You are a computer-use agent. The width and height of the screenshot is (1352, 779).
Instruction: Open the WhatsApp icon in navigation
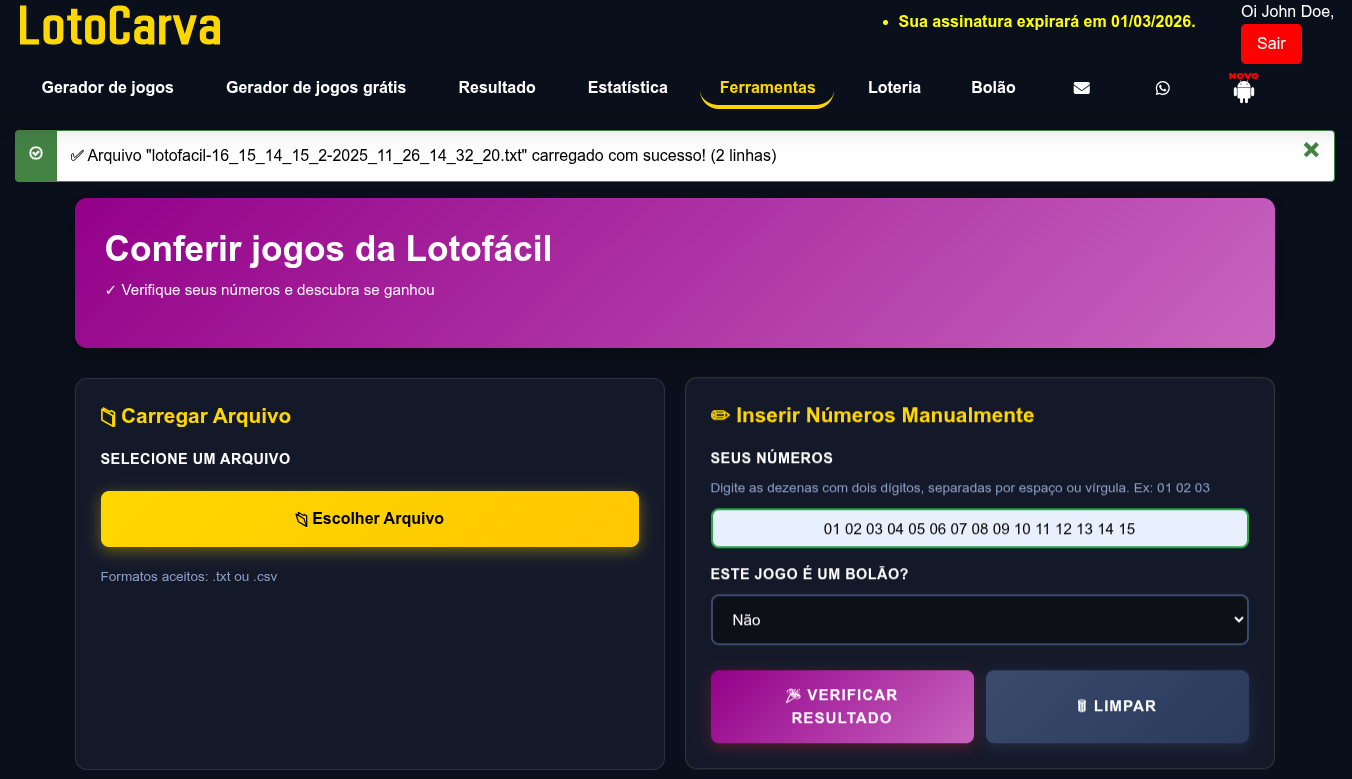click(x=1162, y=88)
